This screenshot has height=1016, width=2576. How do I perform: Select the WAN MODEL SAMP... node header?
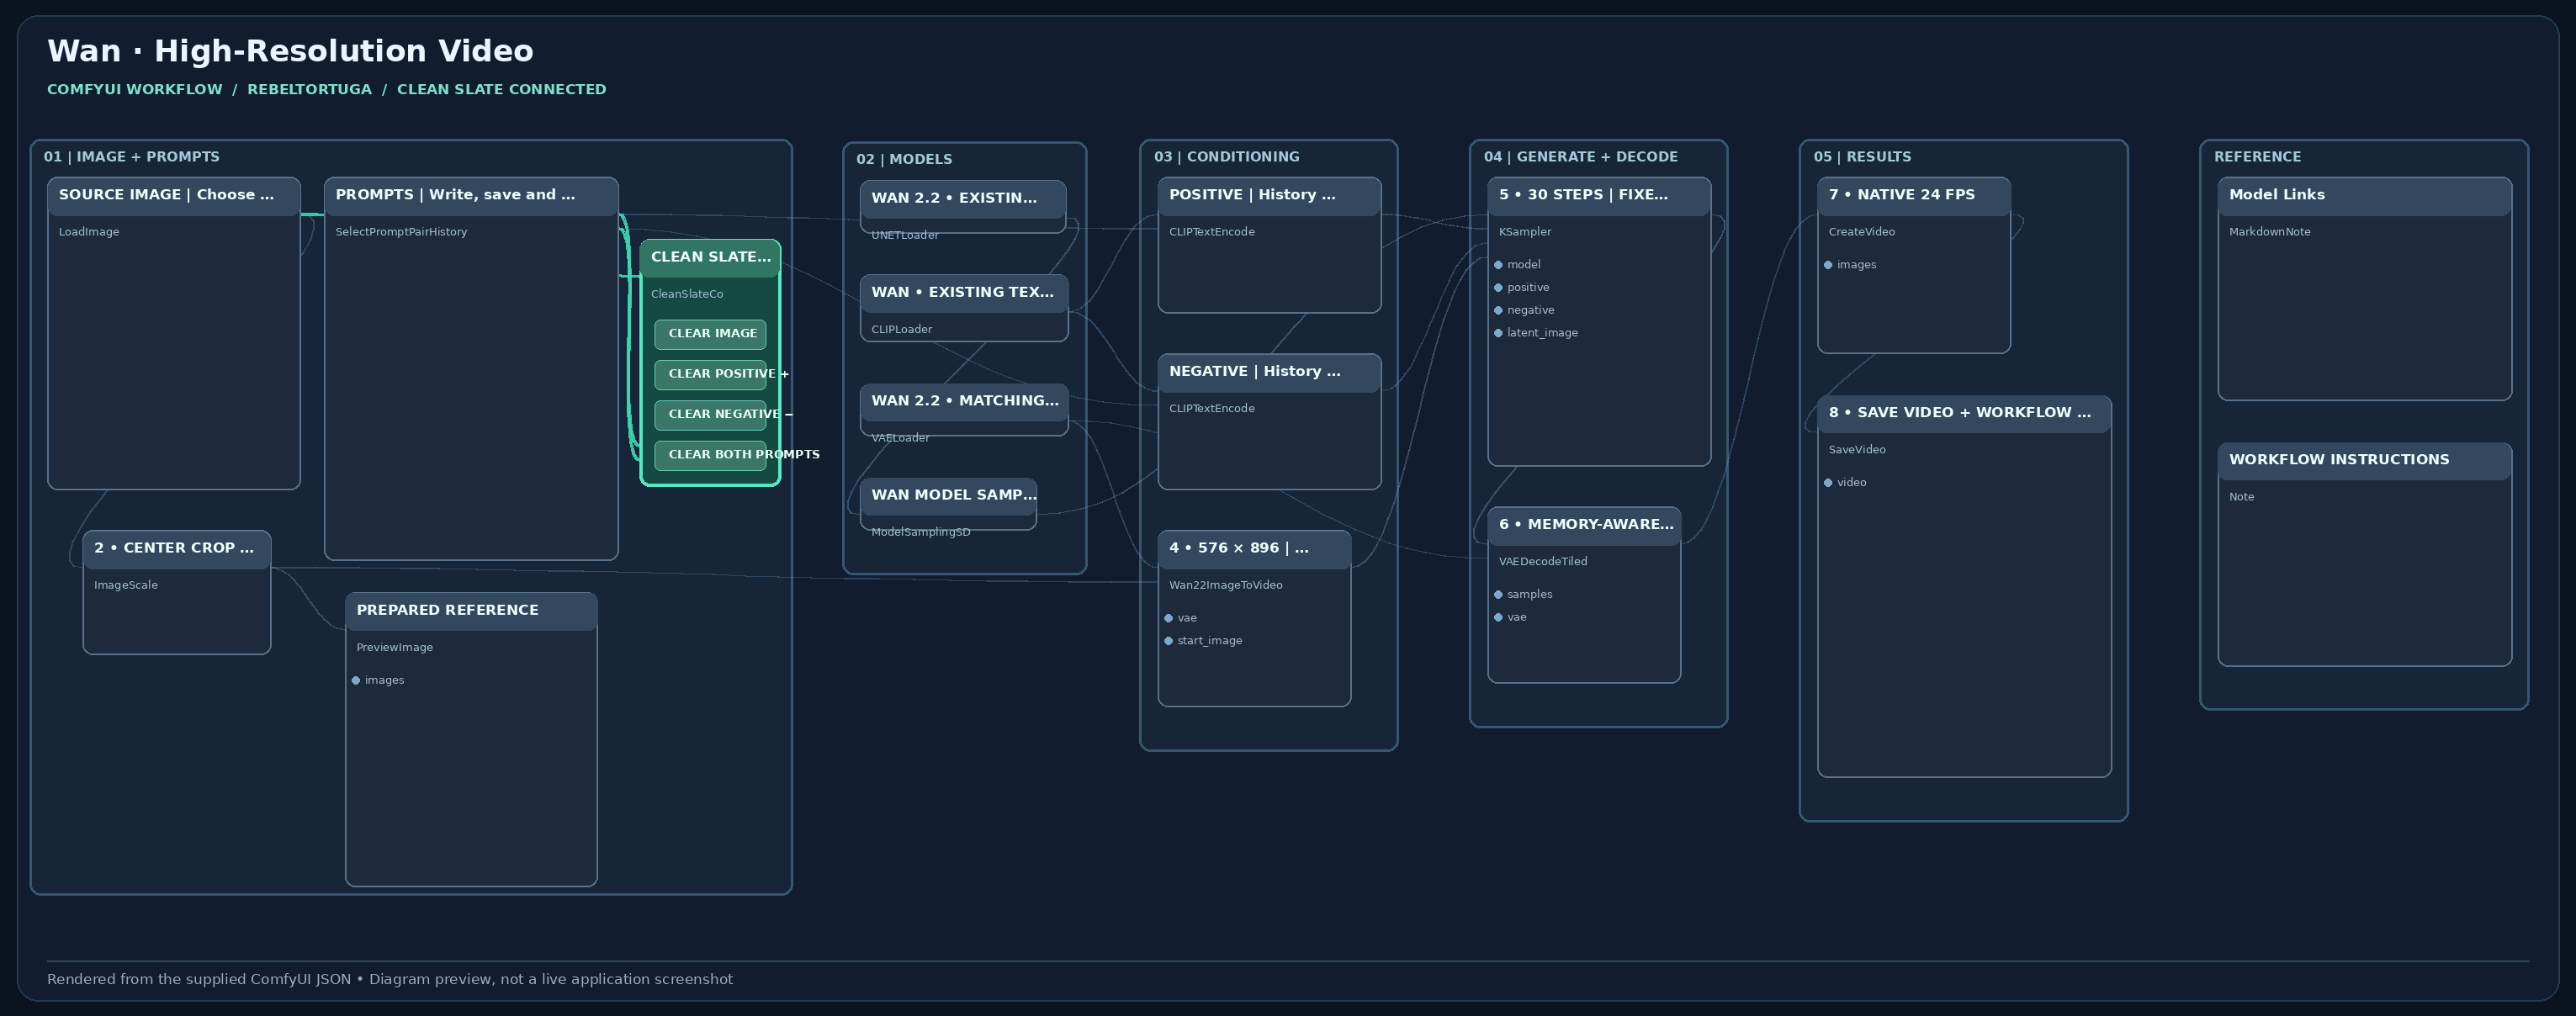[948, 496]
